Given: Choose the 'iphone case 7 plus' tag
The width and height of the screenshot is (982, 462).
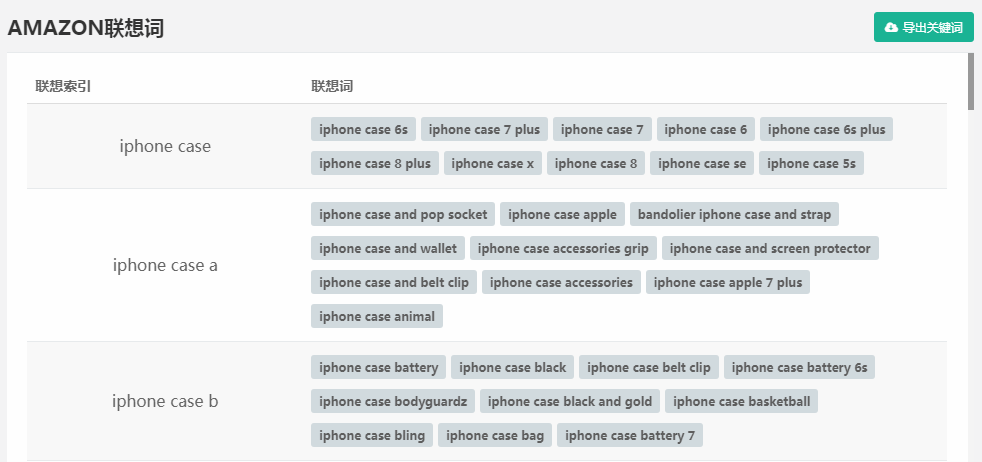Looking at the screenshot, I should click(x=484, y=130).
